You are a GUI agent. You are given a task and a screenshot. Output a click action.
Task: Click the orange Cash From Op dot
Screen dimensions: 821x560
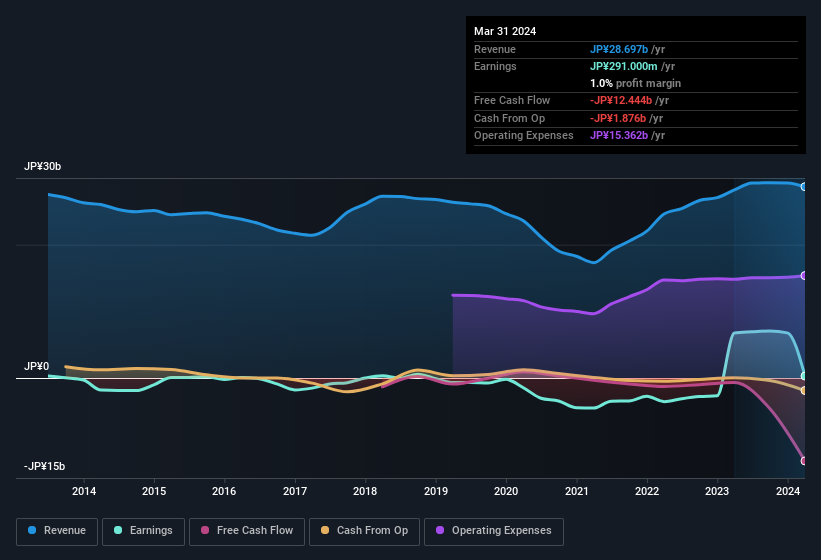pos(325,531)
